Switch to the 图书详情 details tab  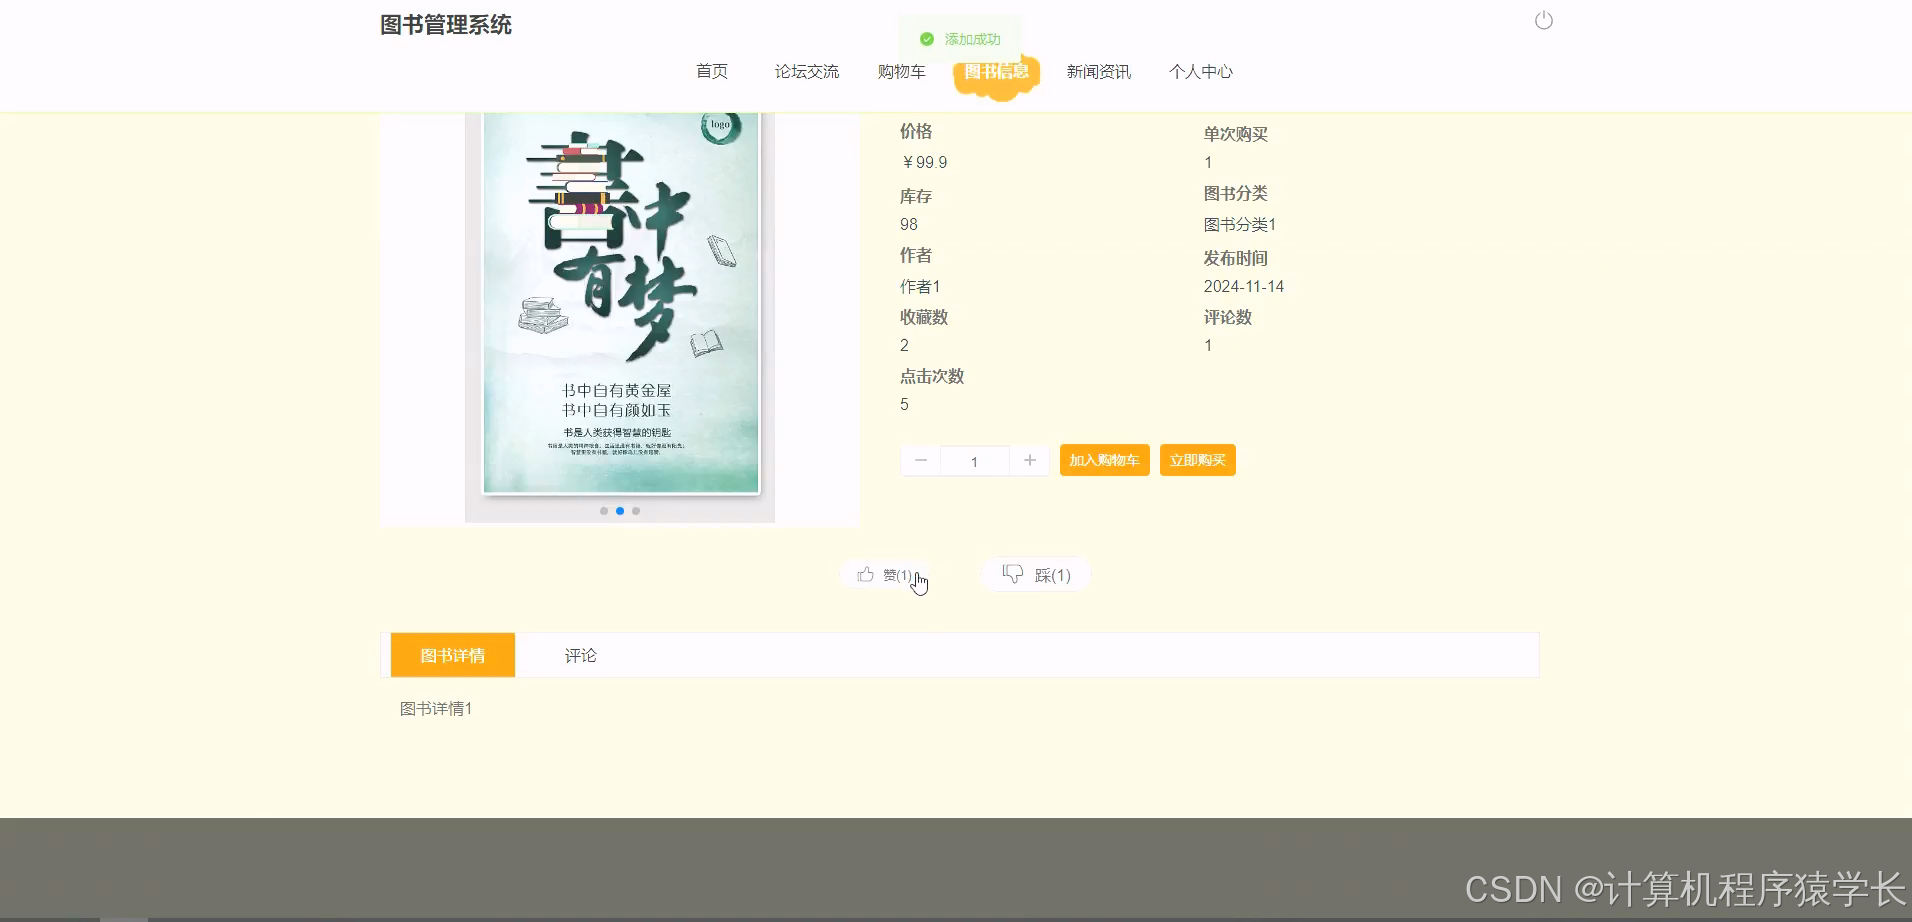[452, 655]
